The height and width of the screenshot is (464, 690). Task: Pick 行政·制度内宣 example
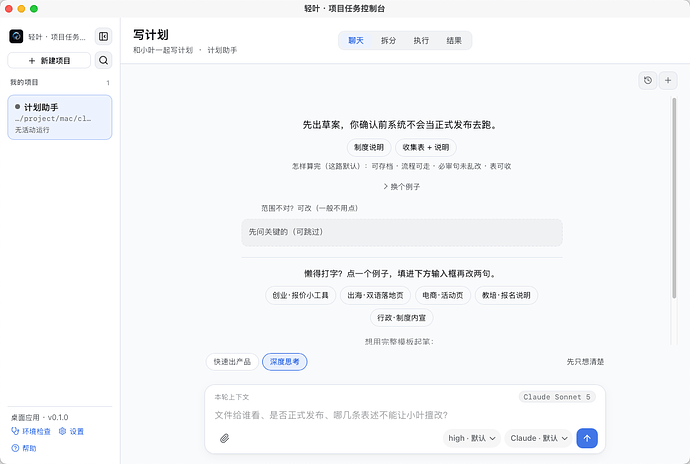tap(401, 317)
